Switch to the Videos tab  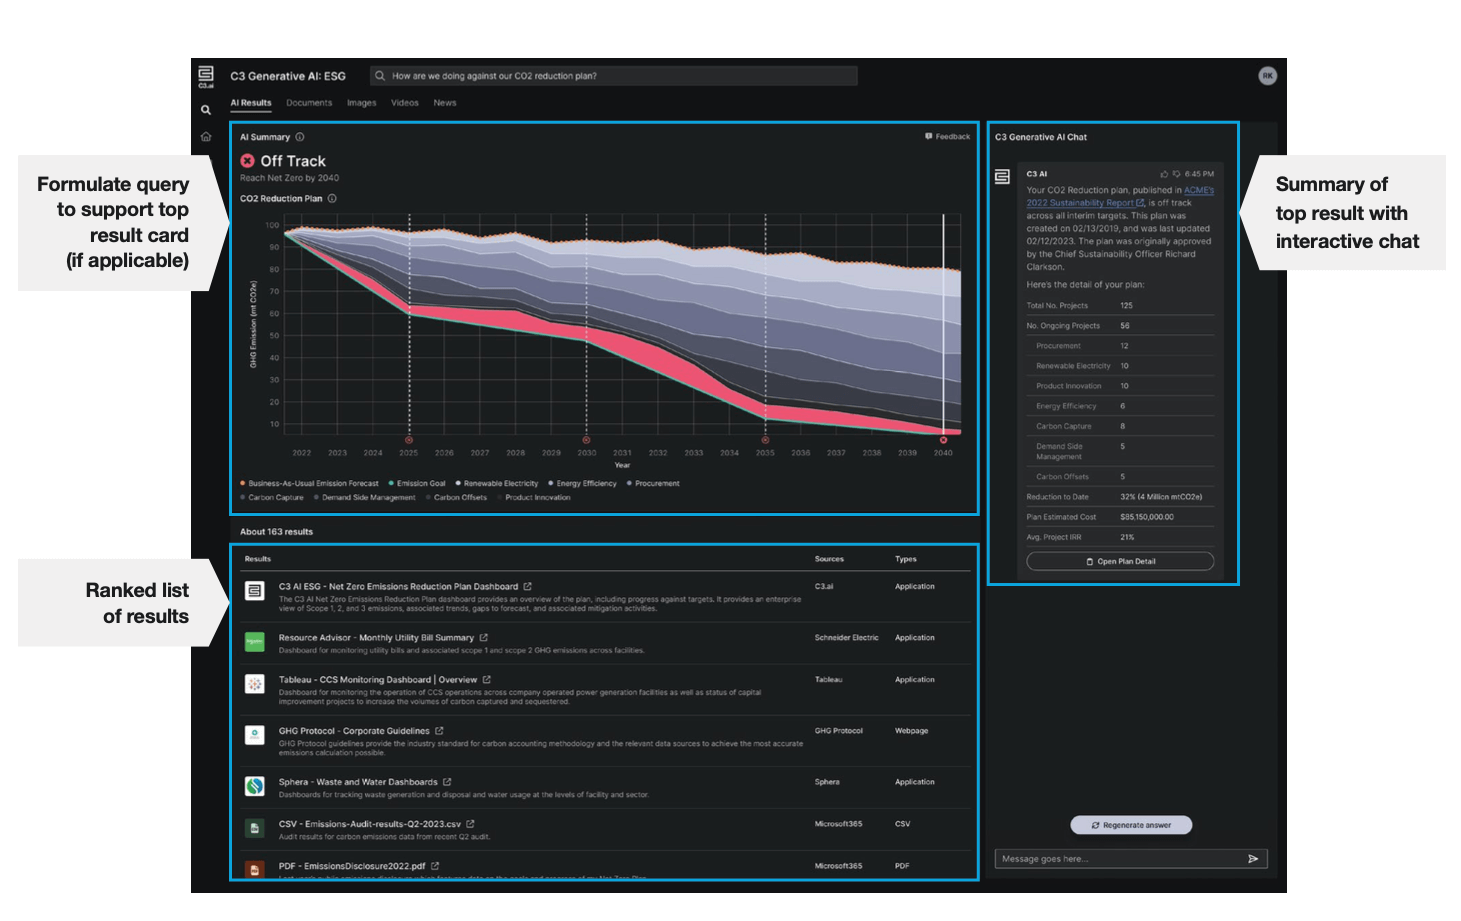pyautogui.click(x=405, y=103)
